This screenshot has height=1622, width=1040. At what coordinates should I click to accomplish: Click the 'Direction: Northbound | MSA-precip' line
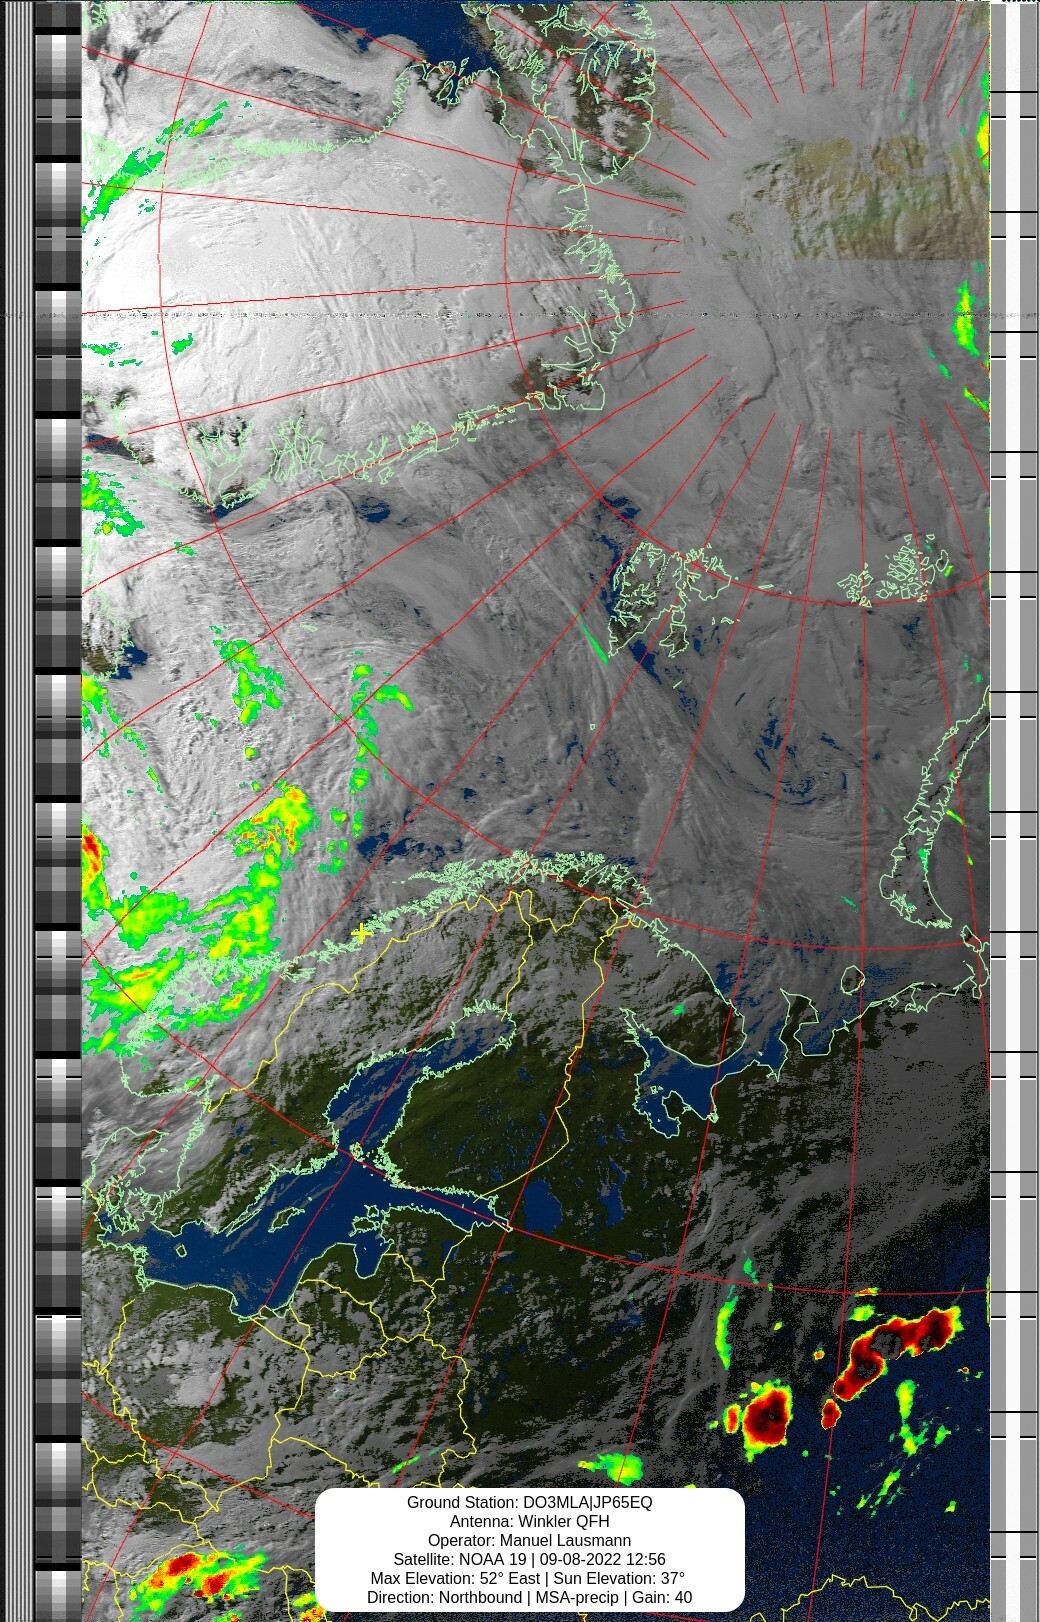click(529, 1597)
